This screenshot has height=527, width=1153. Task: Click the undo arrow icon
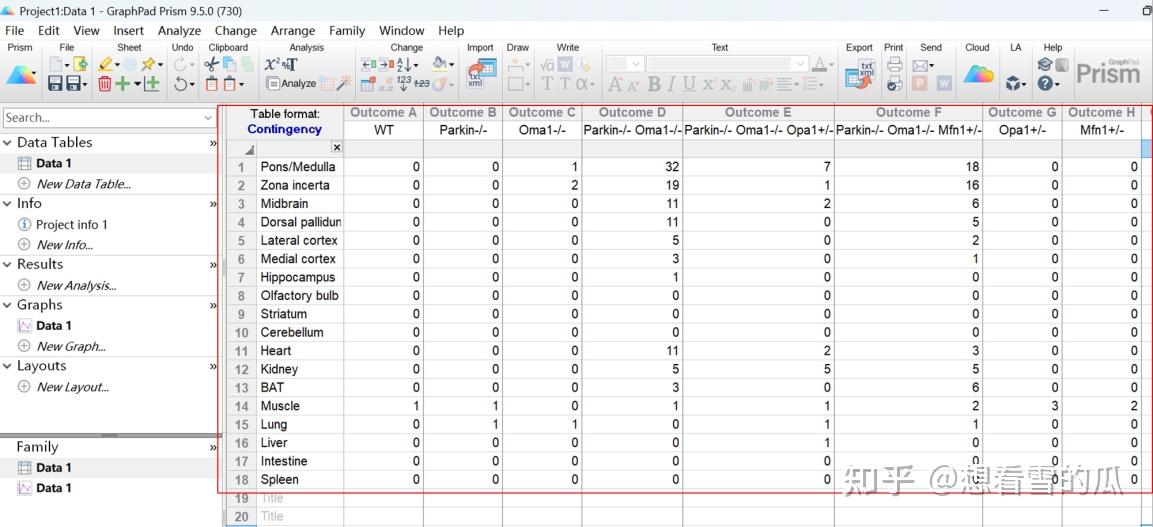pos(180,84)
